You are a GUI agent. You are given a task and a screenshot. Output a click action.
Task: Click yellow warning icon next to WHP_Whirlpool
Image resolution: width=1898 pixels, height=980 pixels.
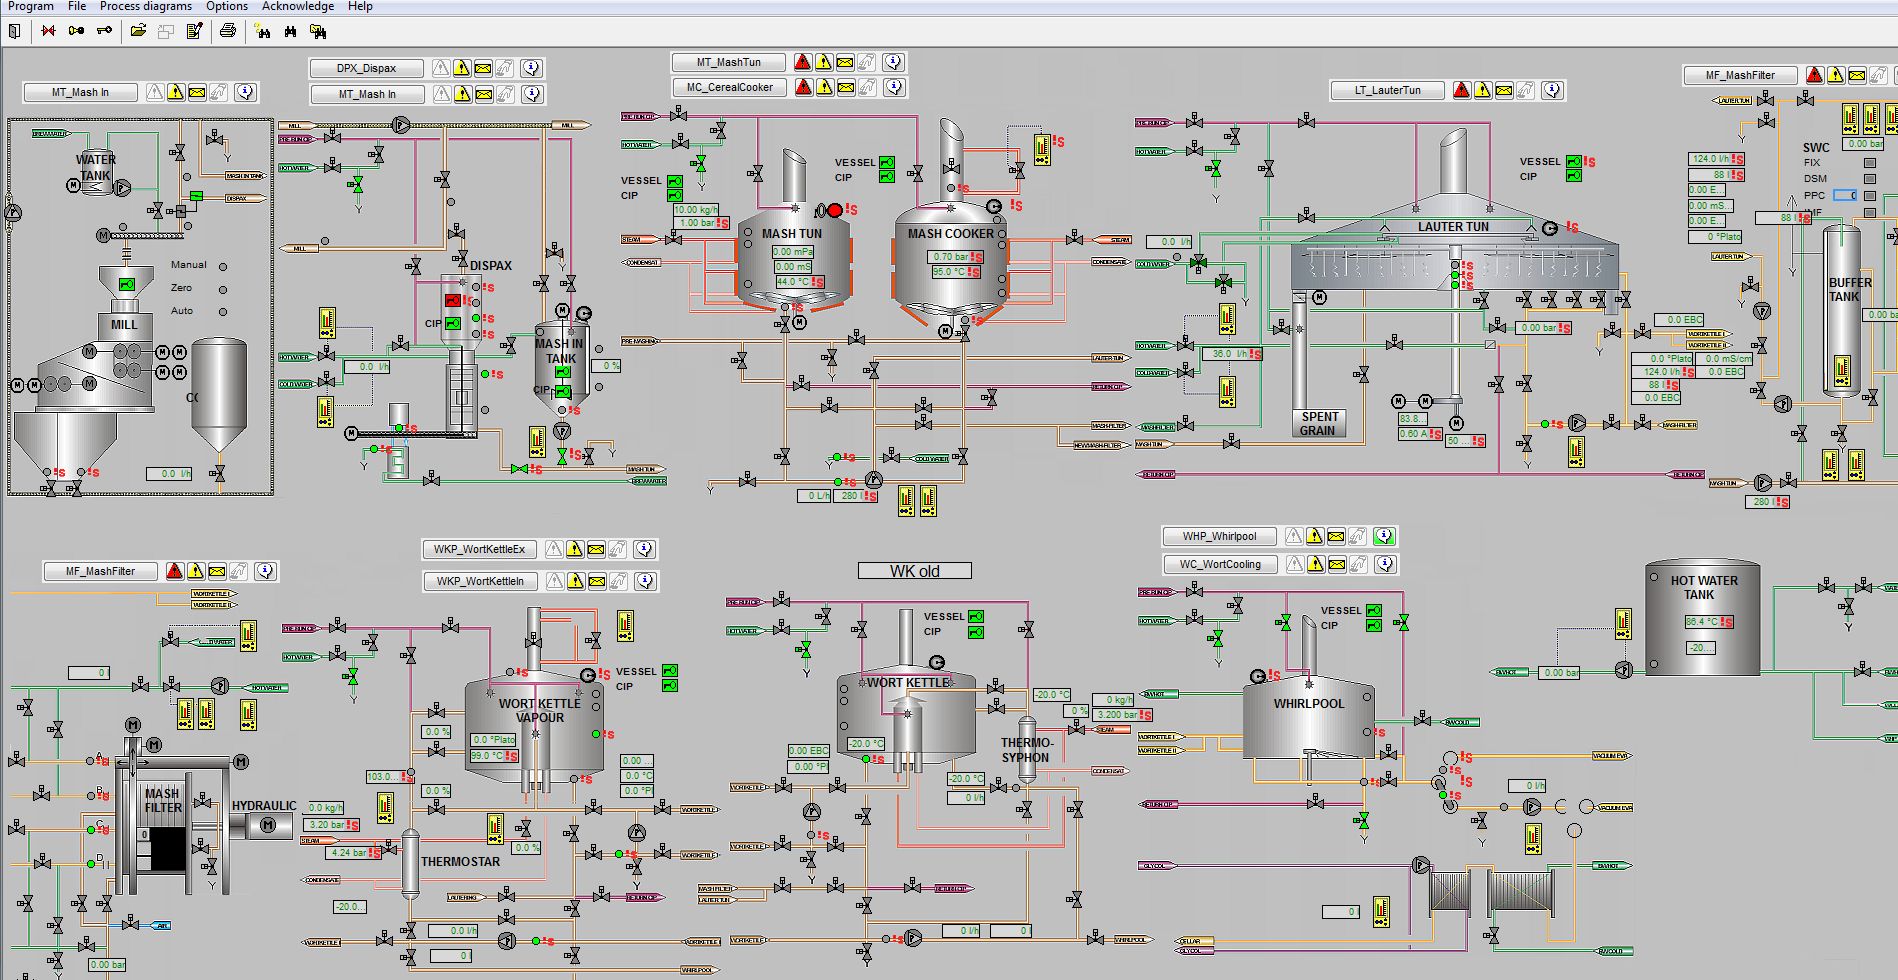pyautogui.click(x=1315, y=536)
